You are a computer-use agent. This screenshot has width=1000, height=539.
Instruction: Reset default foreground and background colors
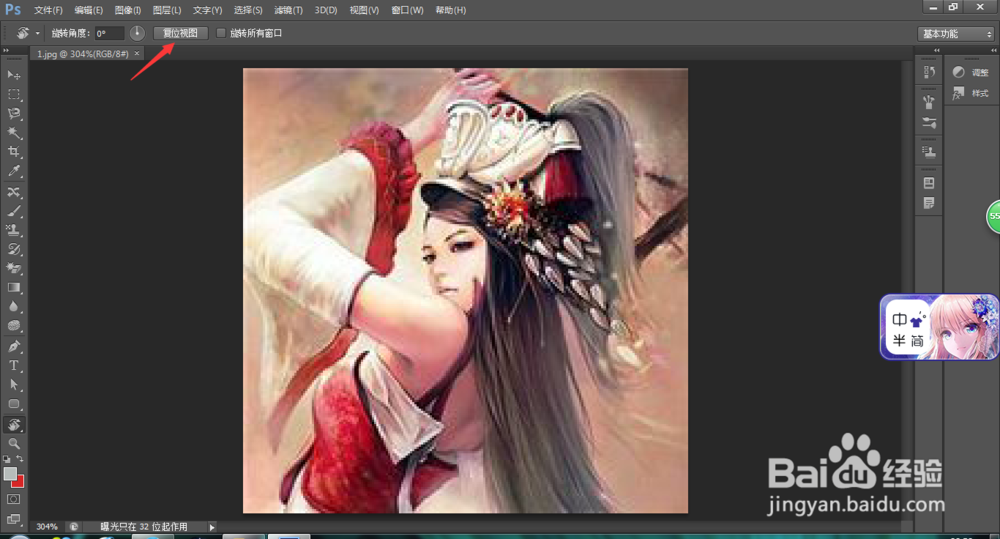(6, 459)
